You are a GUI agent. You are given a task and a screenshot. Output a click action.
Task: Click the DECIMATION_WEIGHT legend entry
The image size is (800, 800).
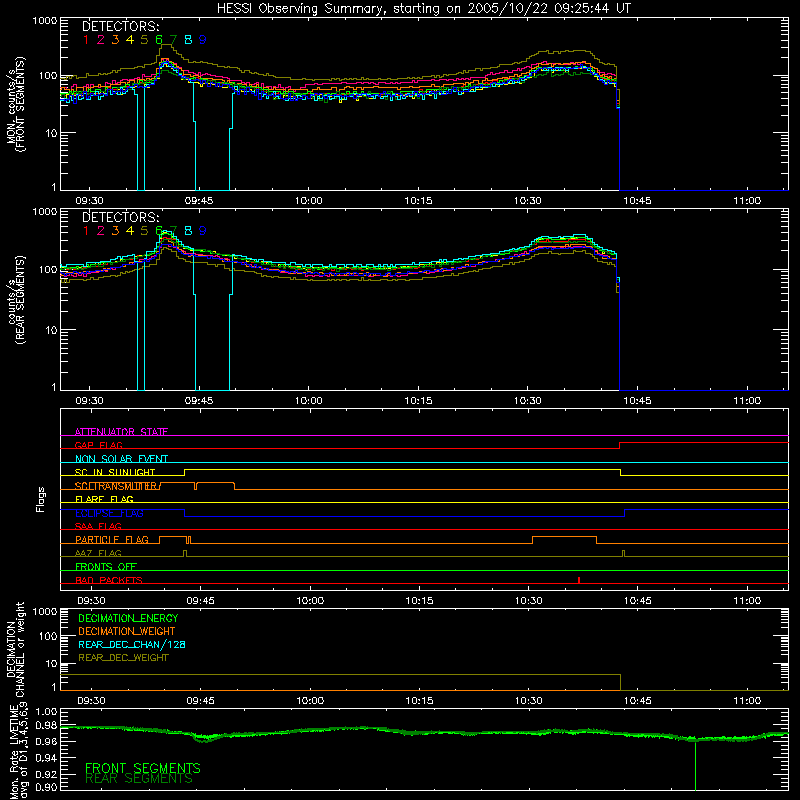127,631
